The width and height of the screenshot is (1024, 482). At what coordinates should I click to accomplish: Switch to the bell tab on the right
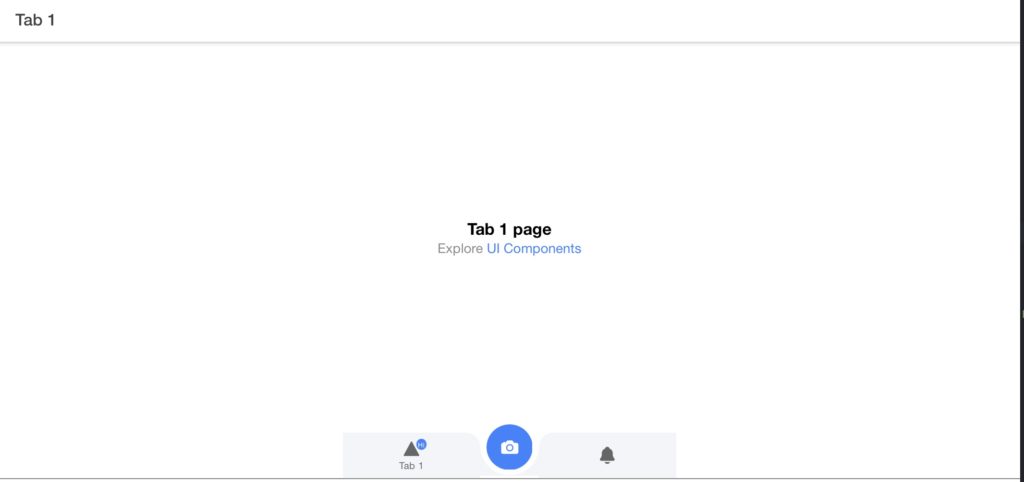(607, 455)
